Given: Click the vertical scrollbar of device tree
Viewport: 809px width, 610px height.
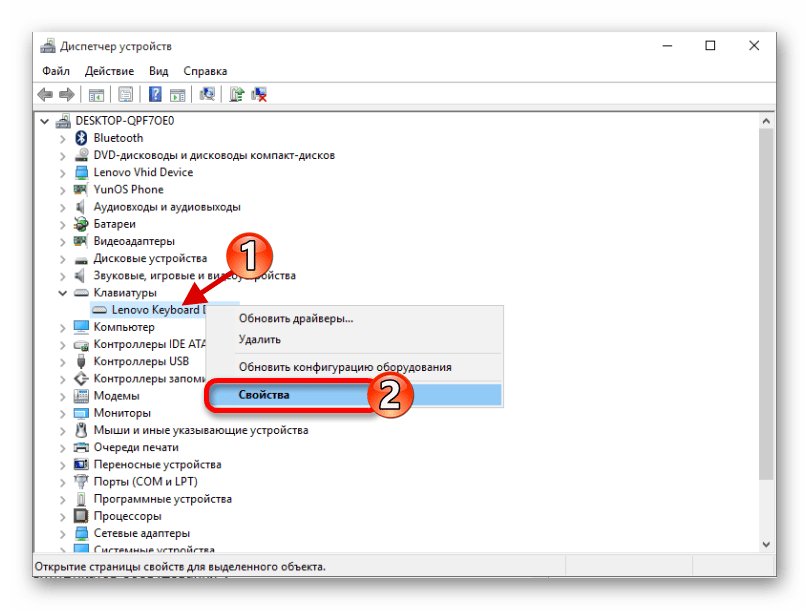Looking at the screenshot, I should coord(767,300).
